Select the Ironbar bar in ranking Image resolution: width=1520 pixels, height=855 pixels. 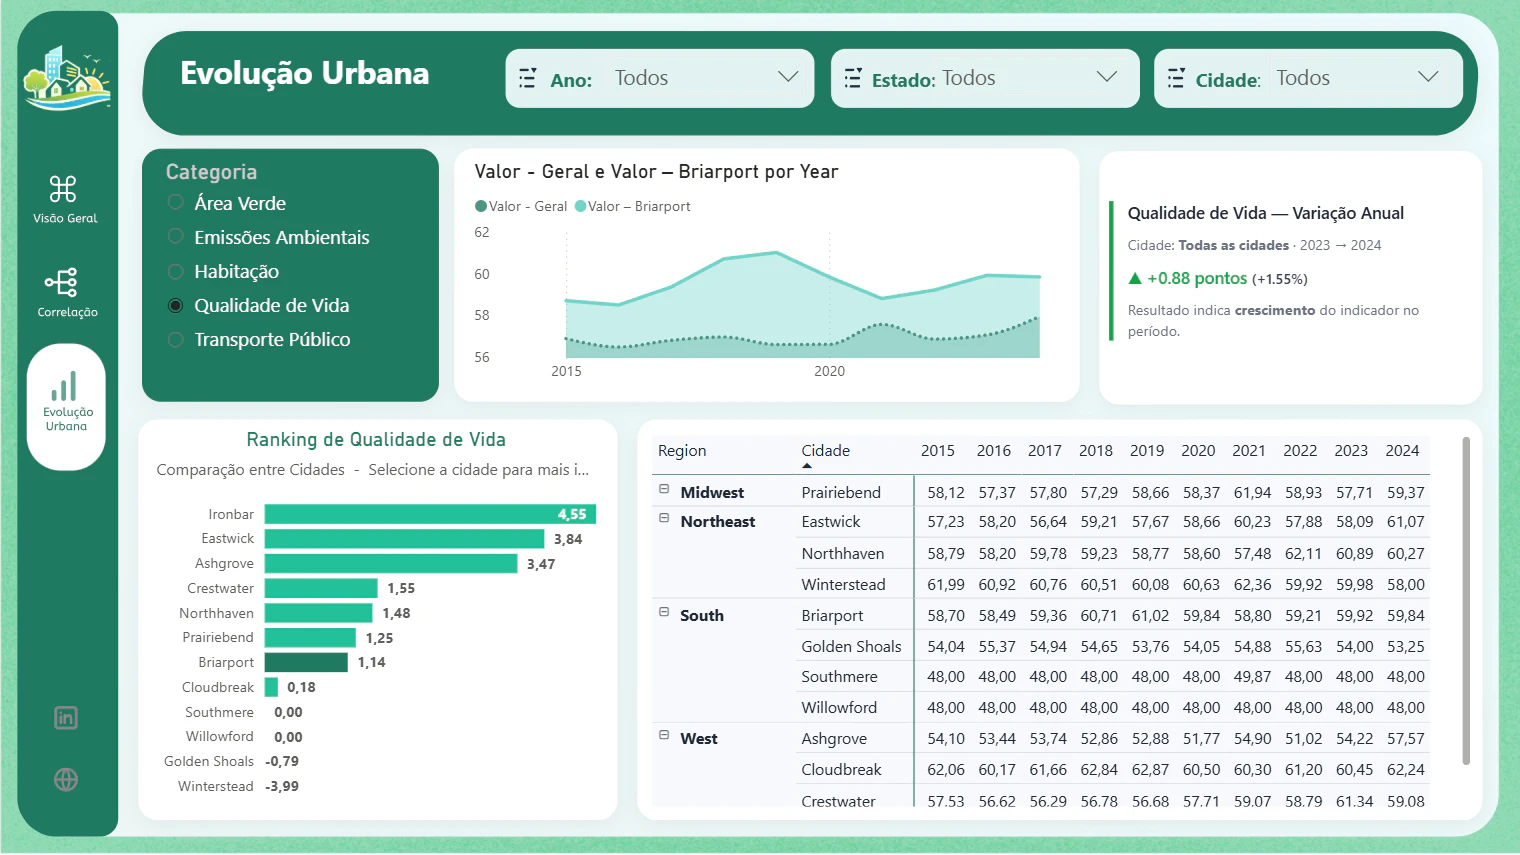[x=430, y=514]
